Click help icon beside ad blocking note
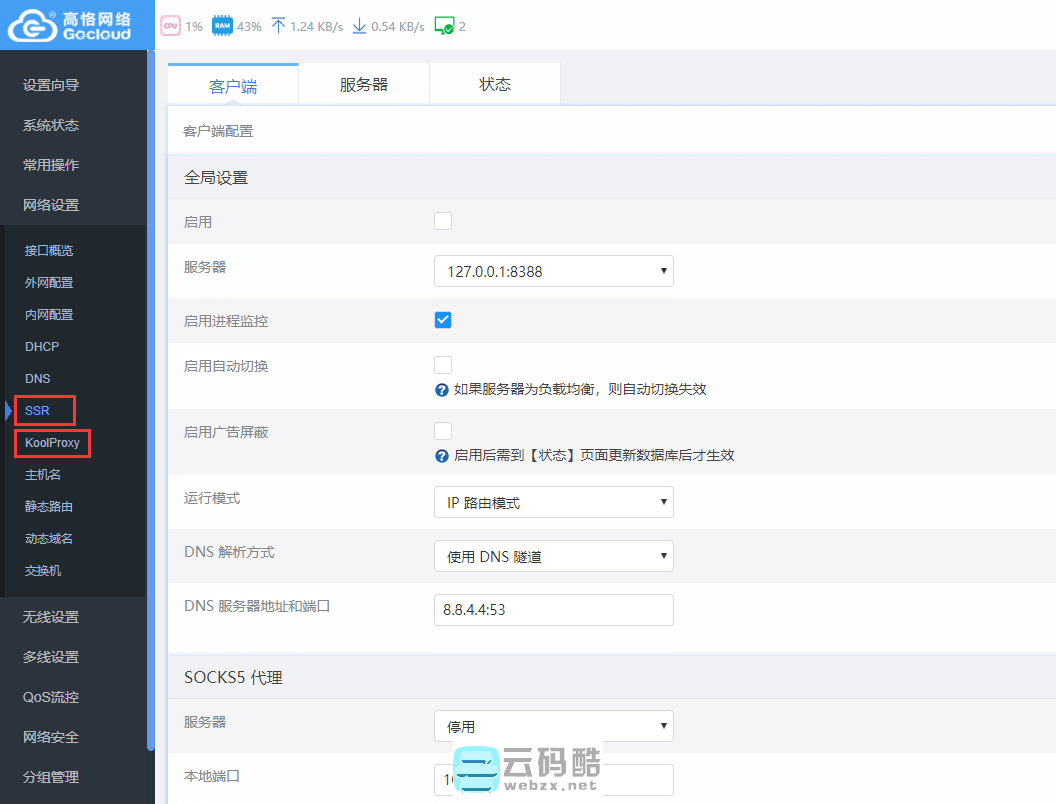This screenshot has height=804, width=1056. click(441, 456)
